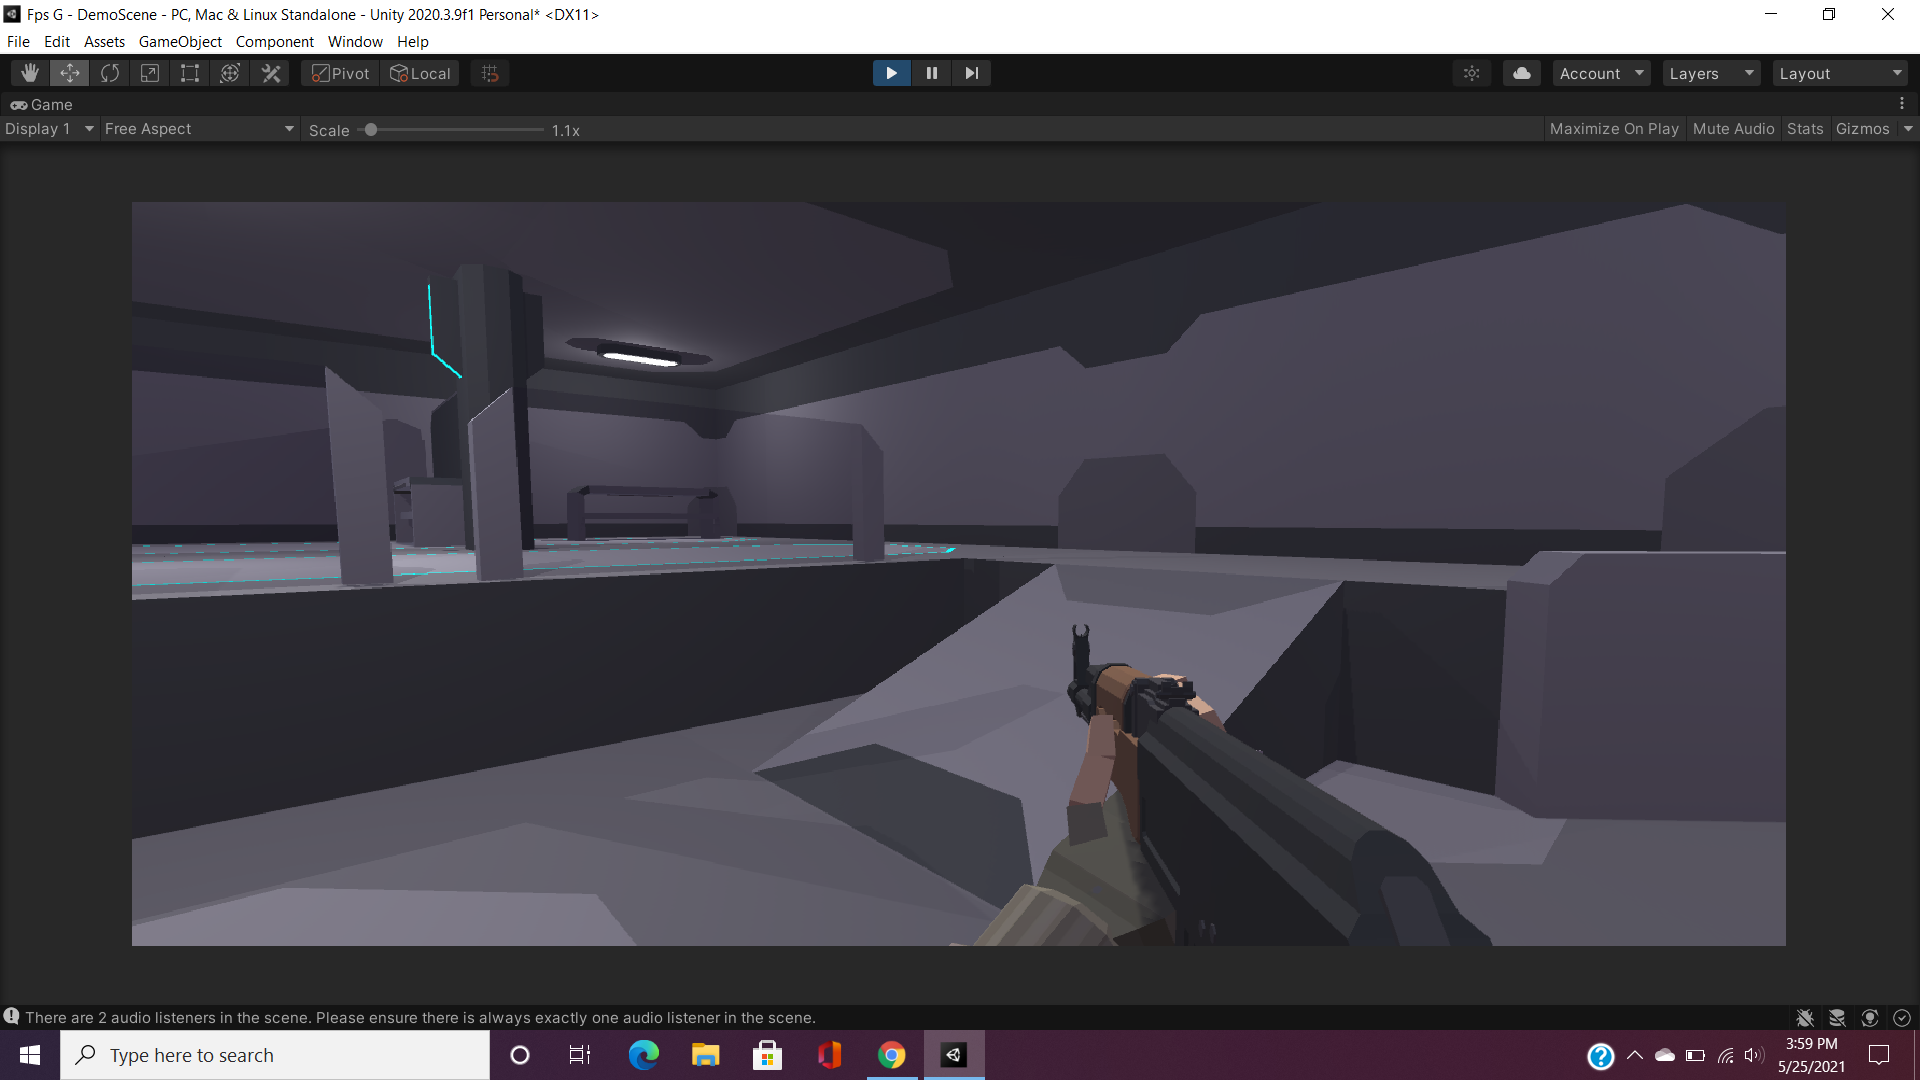Toggle the Stats overlay
Viewport: 1920px width, 1080px height.
pyautogui.click(x=1805, y=129)
